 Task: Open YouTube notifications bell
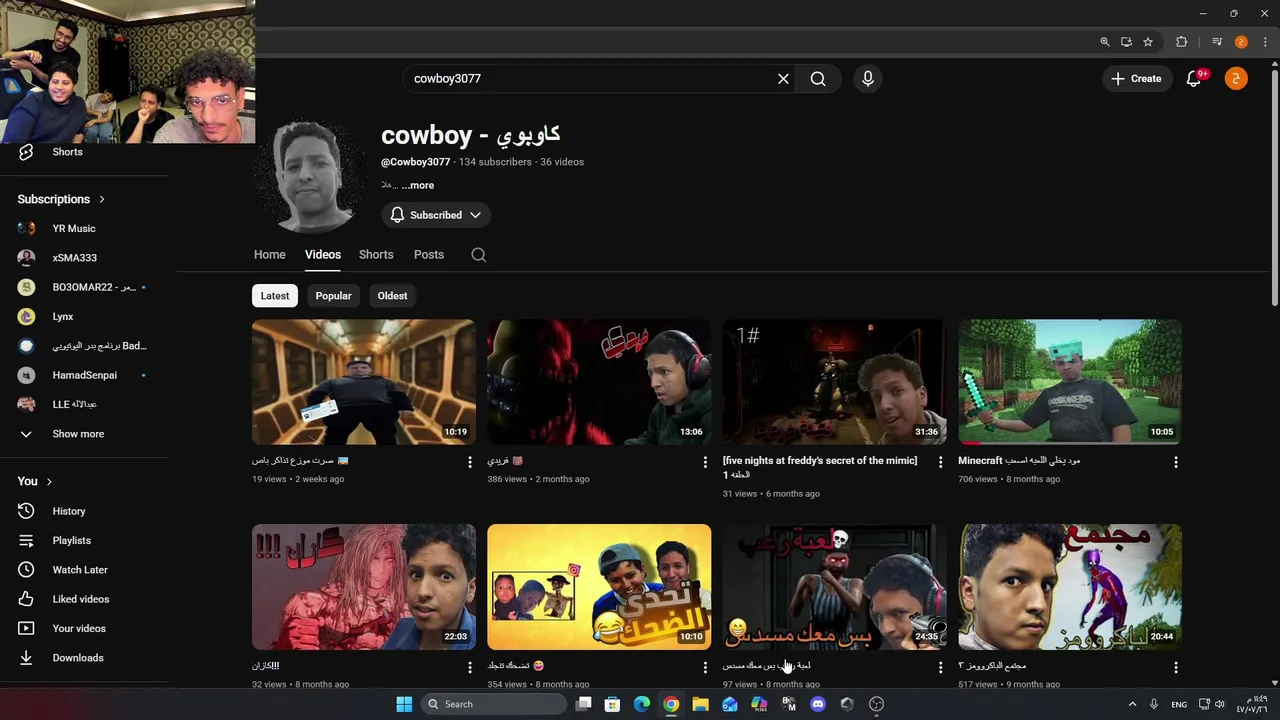click(1193, 78)
